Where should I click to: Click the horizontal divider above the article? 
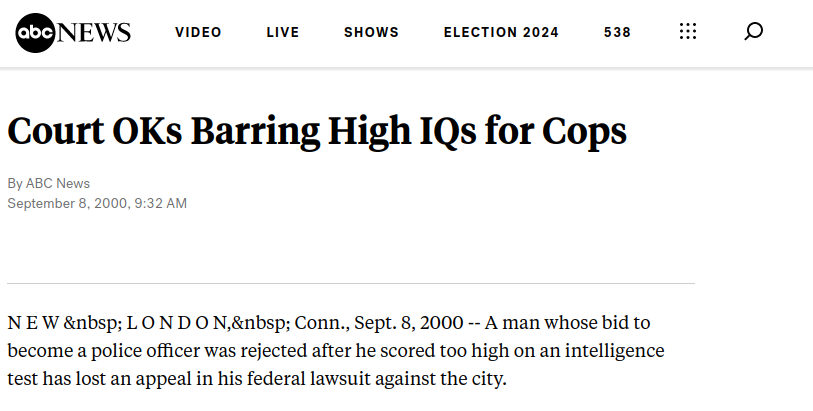(x=351, y=284)
